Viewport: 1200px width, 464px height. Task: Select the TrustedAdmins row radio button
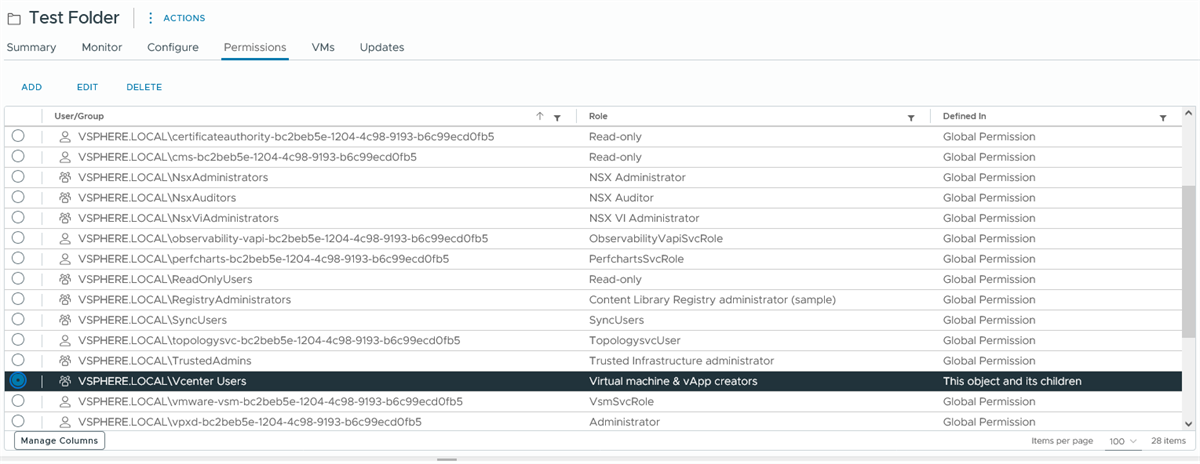(x=18, y=360)
